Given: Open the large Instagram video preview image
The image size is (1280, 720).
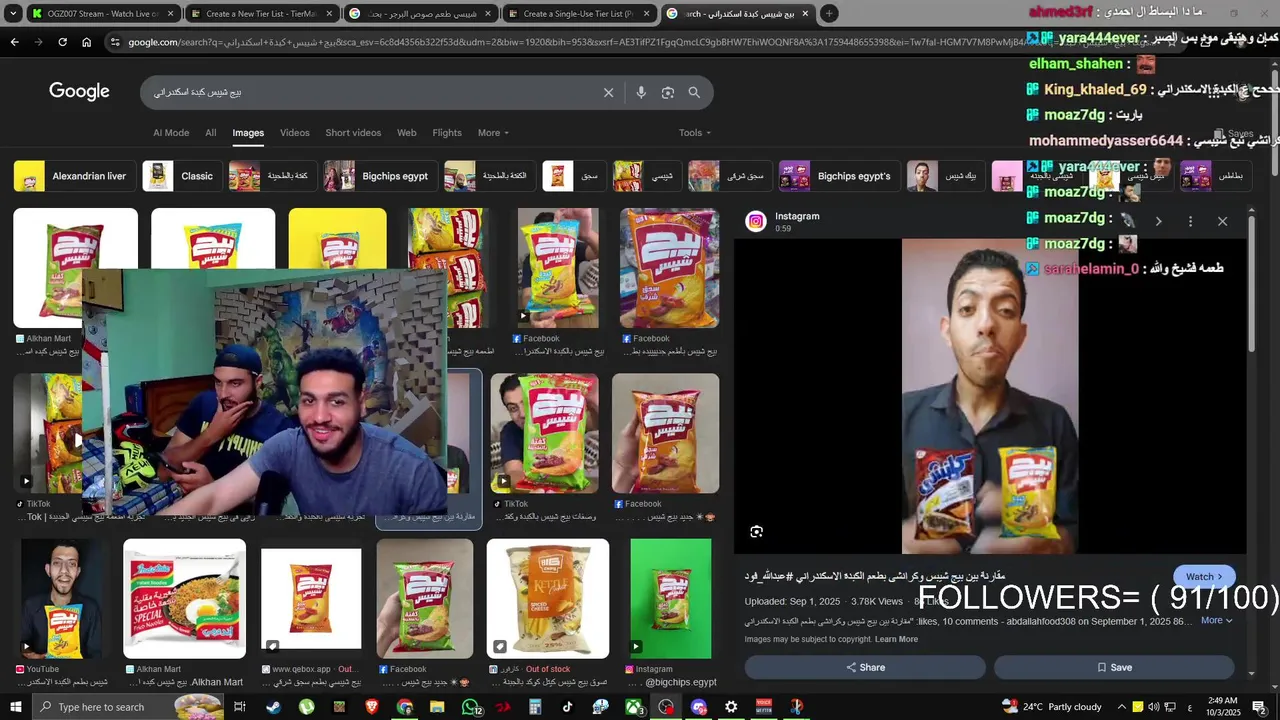Looking at the screenshot, I should coord(990,396).
